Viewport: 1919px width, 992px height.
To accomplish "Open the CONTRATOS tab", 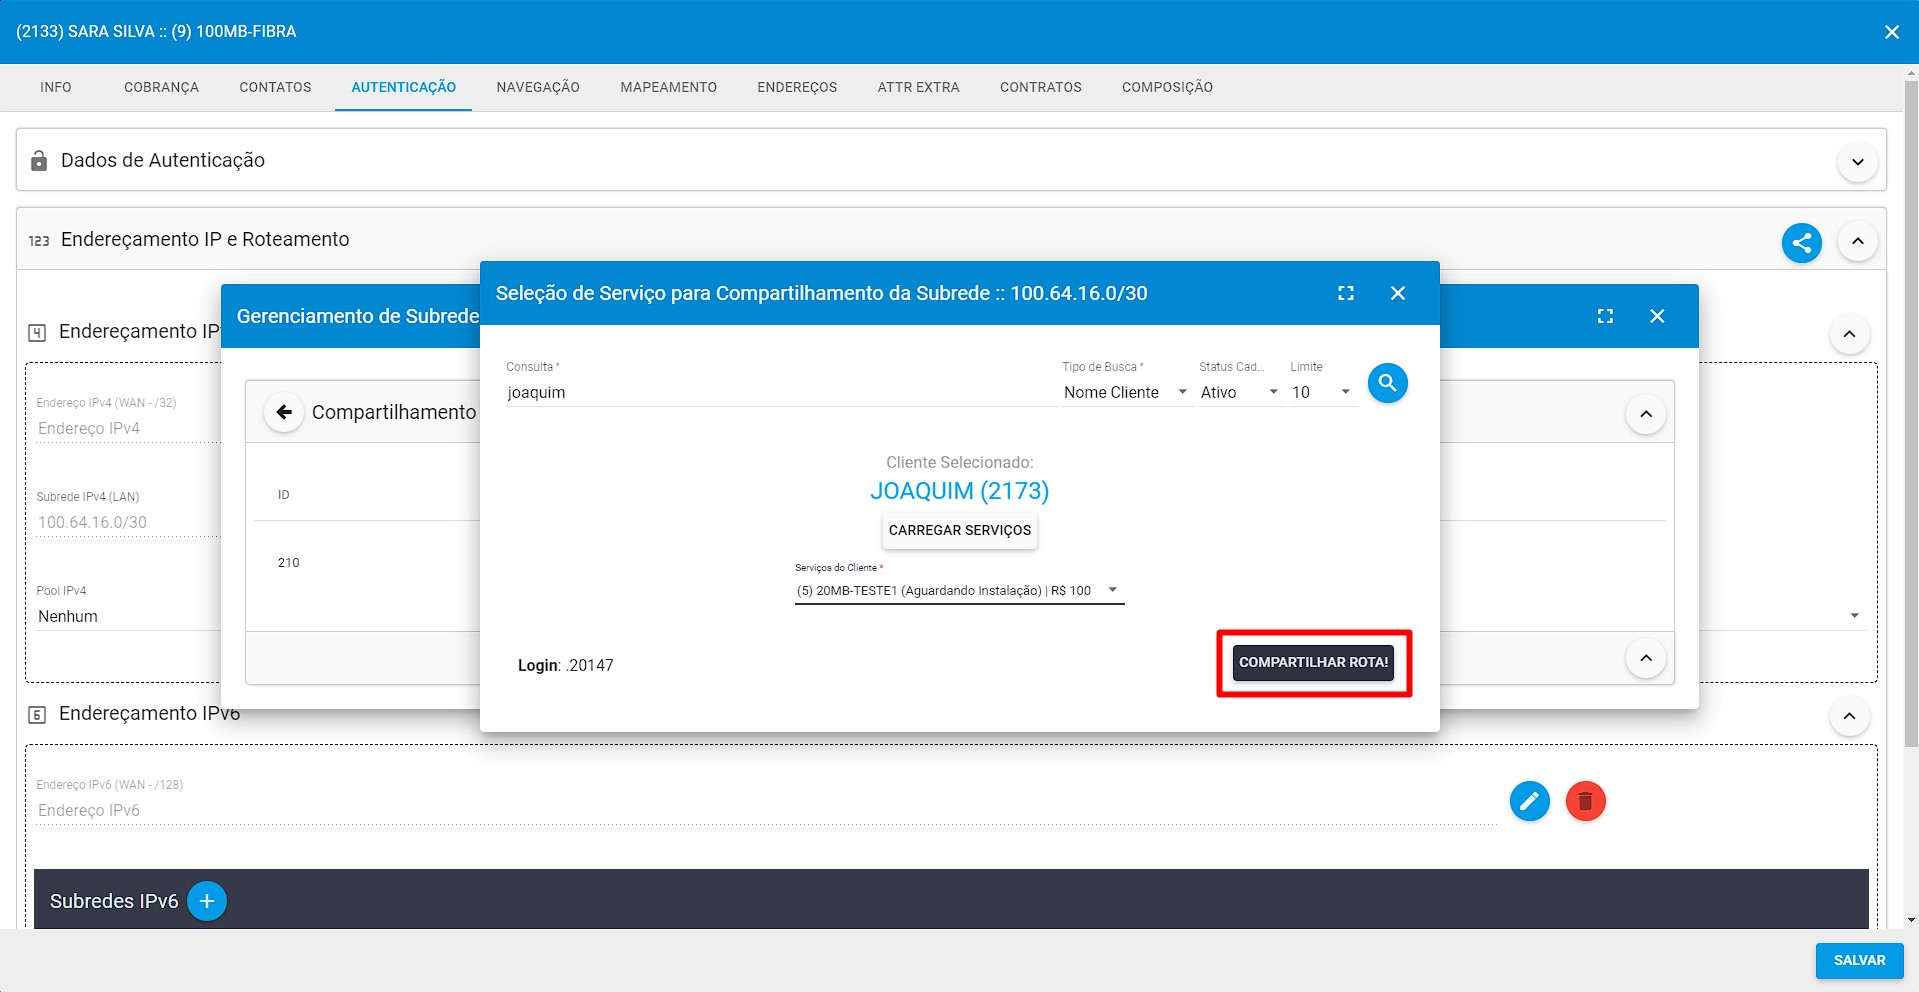I will [x=1040, y=87].
